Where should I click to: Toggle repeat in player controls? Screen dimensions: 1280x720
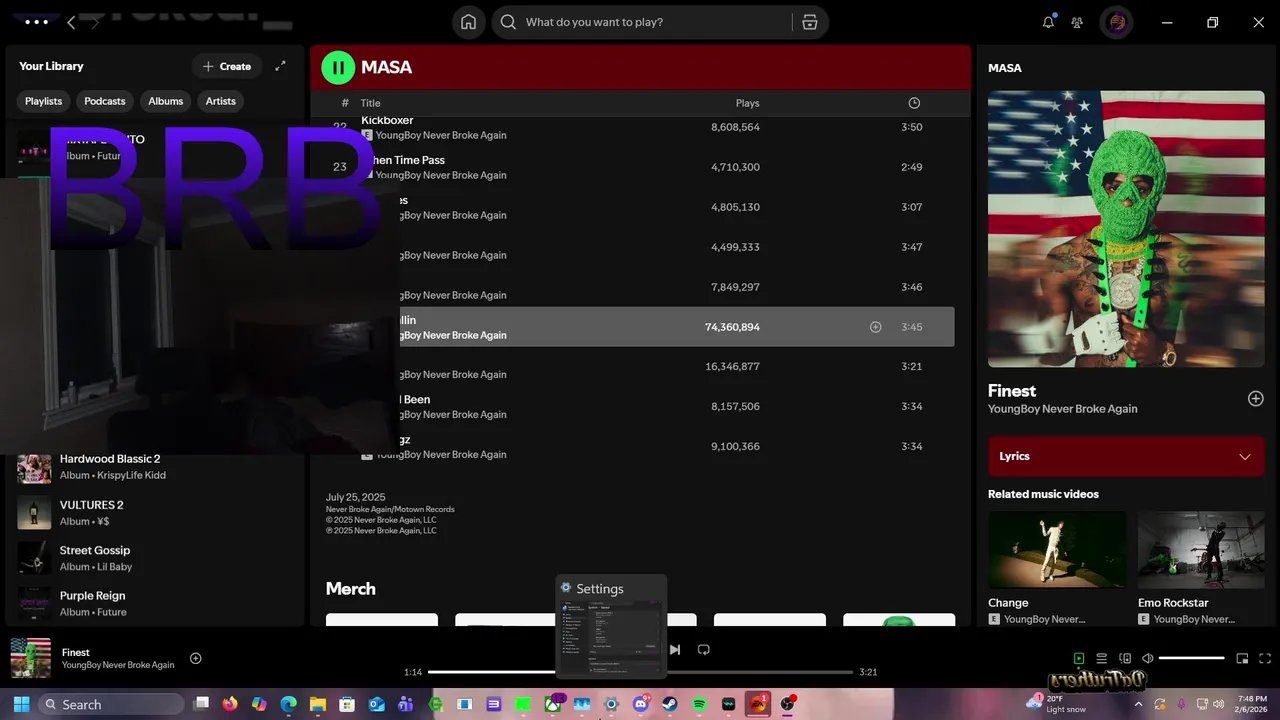(x=704, y=649)
